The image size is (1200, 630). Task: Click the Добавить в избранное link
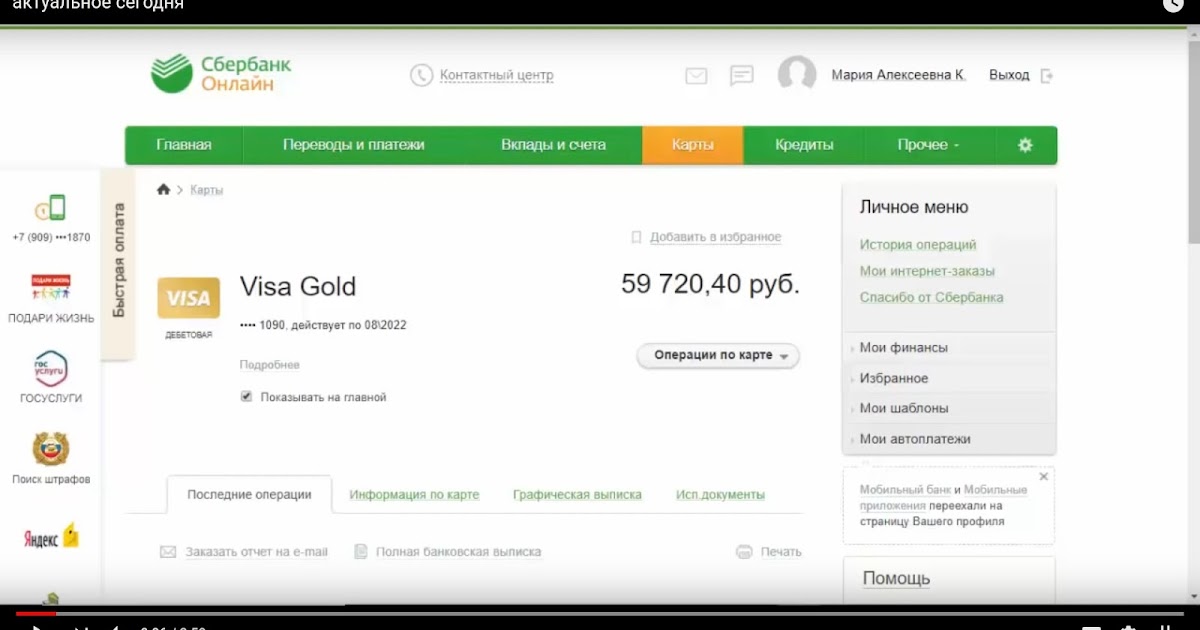[714, 238]
